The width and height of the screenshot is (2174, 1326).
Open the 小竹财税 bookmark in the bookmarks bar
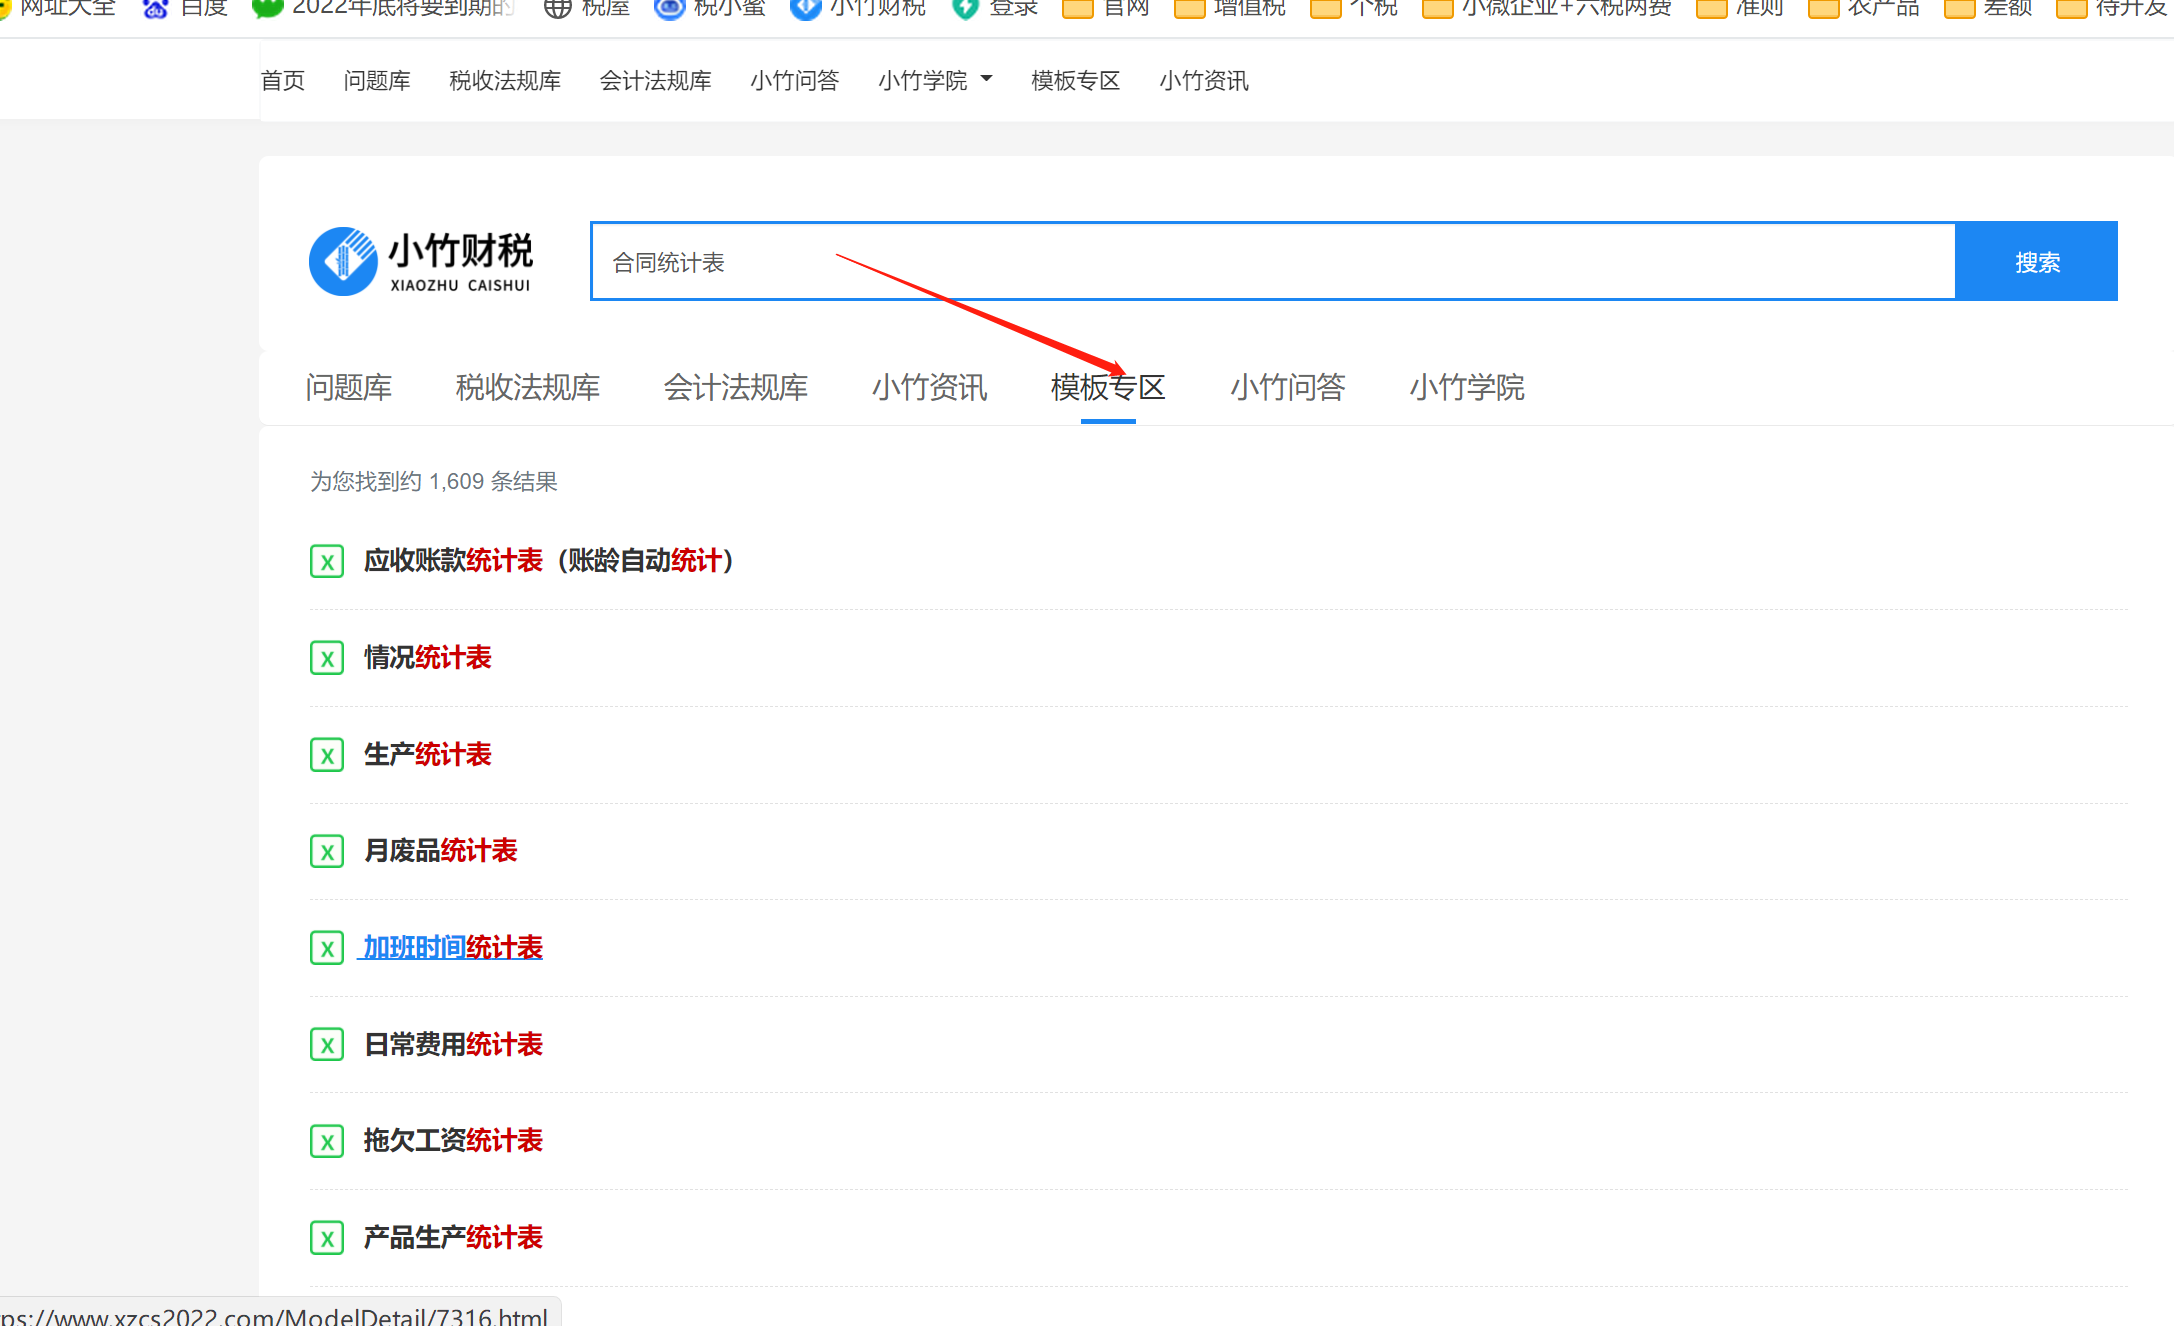(x=860, y=9)
